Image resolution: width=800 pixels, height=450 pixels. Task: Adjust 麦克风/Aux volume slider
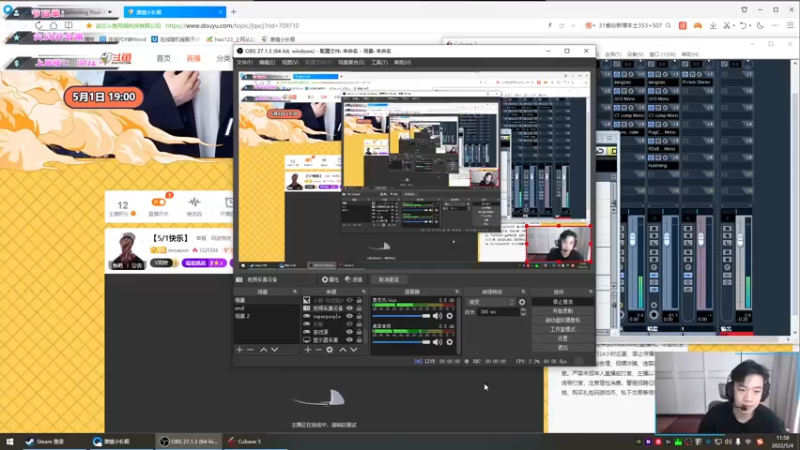coord(401,316)
